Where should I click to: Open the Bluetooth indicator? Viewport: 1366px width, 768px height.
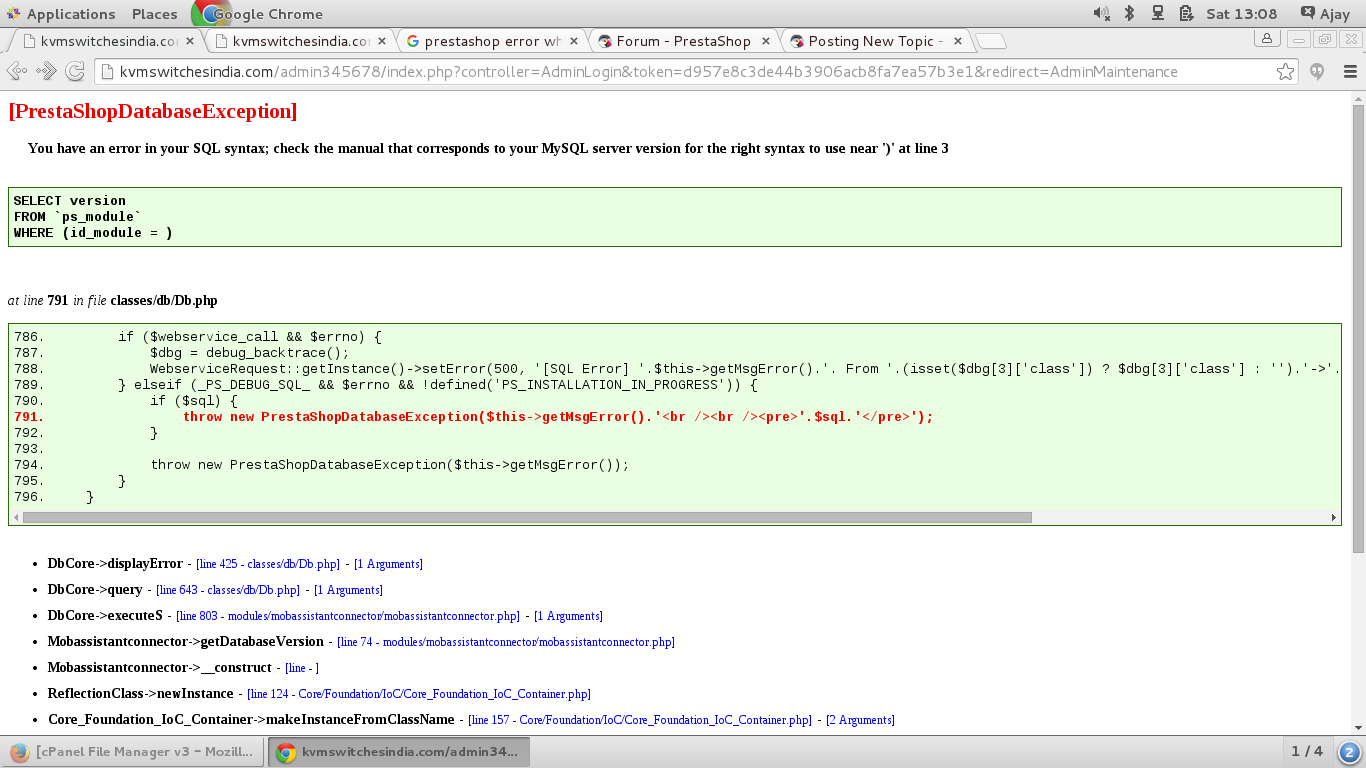[x=1130, y=14]
